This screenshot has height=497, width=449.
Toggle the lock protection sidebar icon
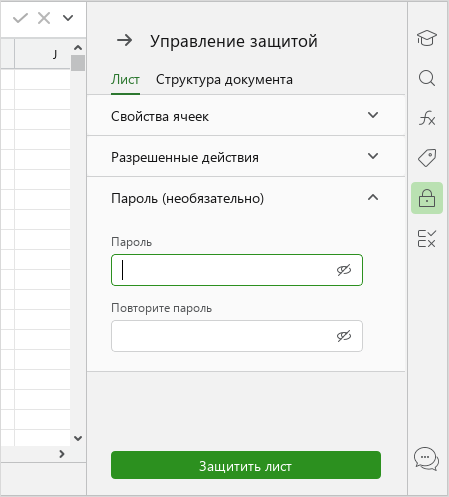427,198
